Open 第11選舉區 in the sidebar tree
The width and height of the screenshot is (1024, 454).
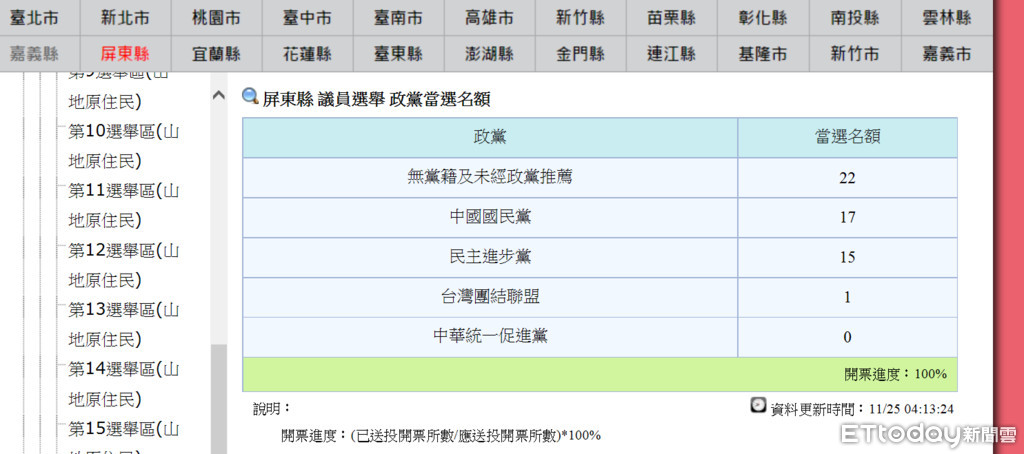123,191
